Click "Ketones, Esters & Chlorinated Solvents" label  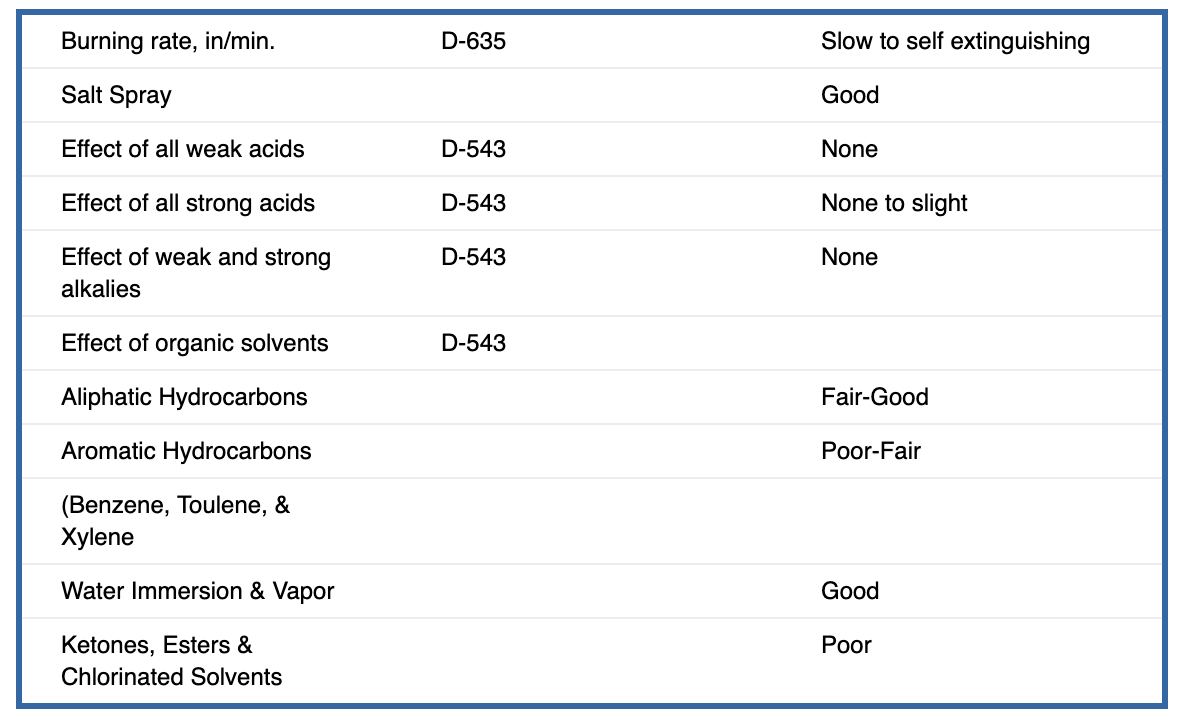point(171,660)
